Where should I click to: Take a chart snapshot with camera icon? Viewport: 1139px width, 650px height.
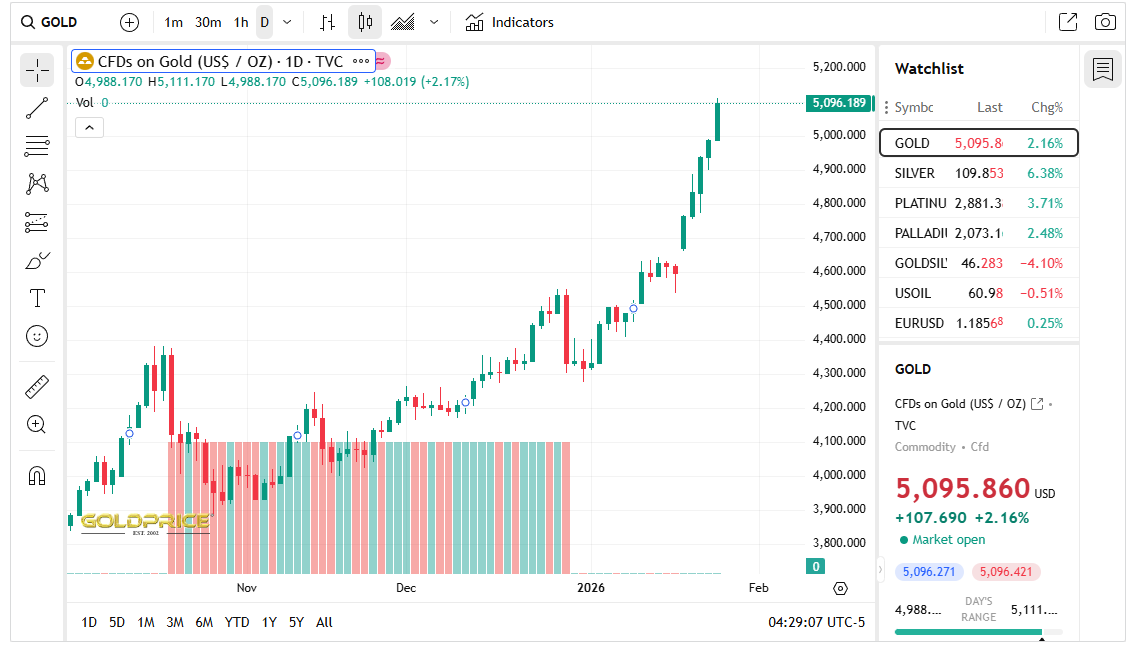(x=1105, y=22)
